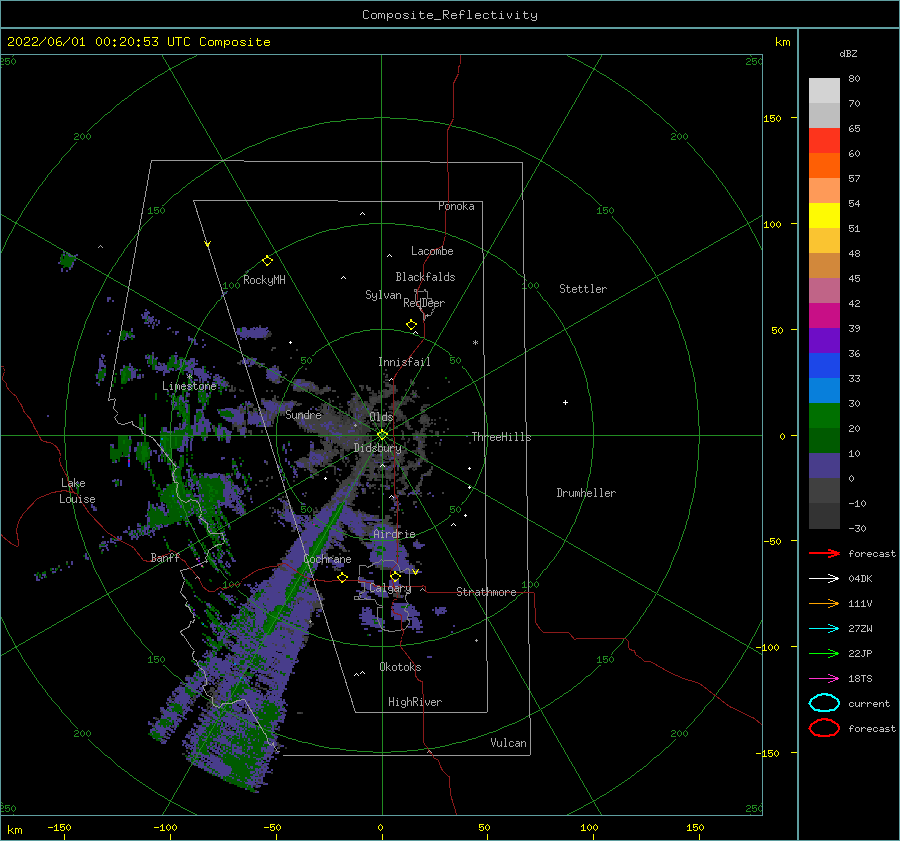Click the yellow diamond marker above Calgary
The image size is (900, 841).
(x=395, y=576)
